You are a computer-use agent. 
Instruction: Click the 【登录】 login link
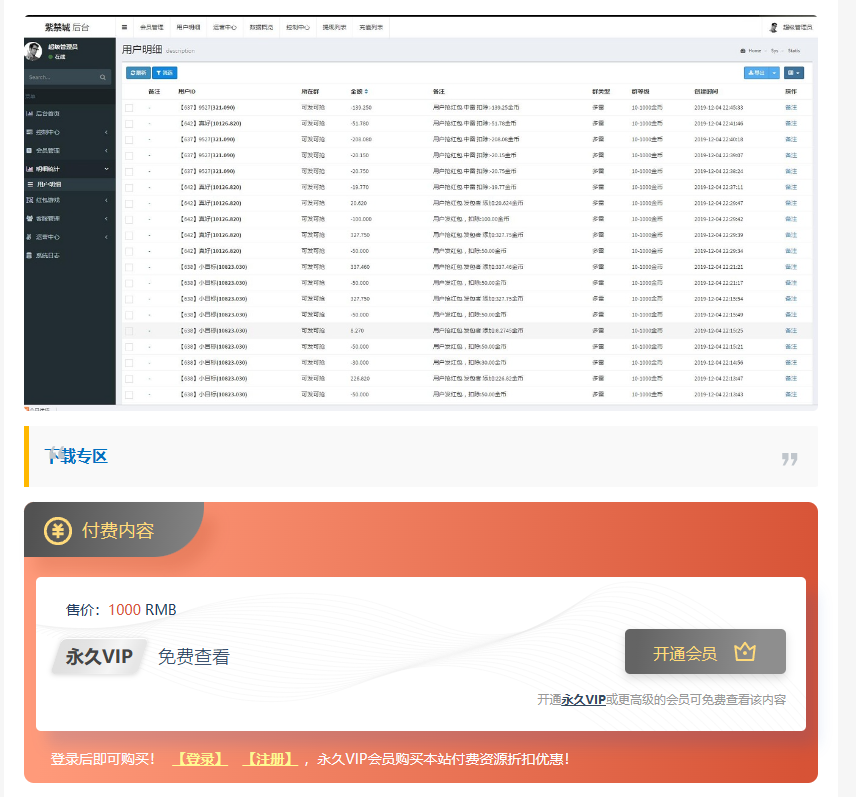coord(200,759)
